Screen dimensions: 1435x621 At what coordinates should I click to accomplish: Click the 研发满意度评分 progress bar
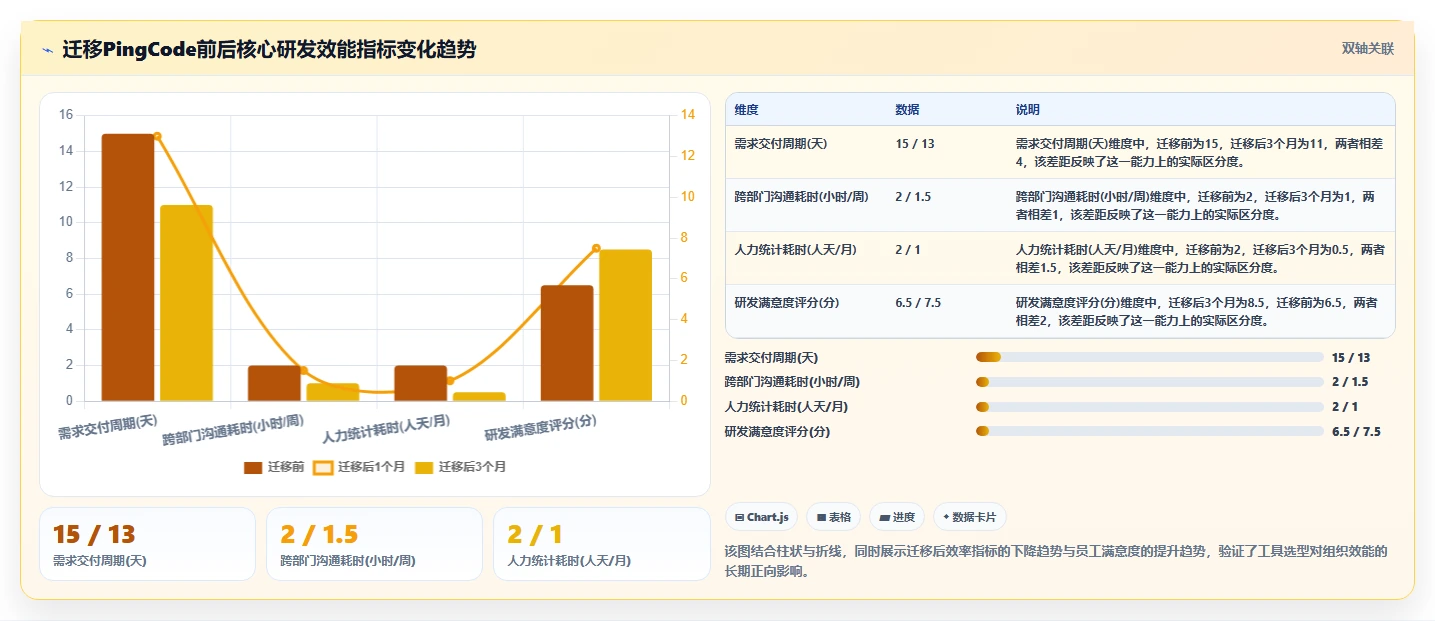1150,431
